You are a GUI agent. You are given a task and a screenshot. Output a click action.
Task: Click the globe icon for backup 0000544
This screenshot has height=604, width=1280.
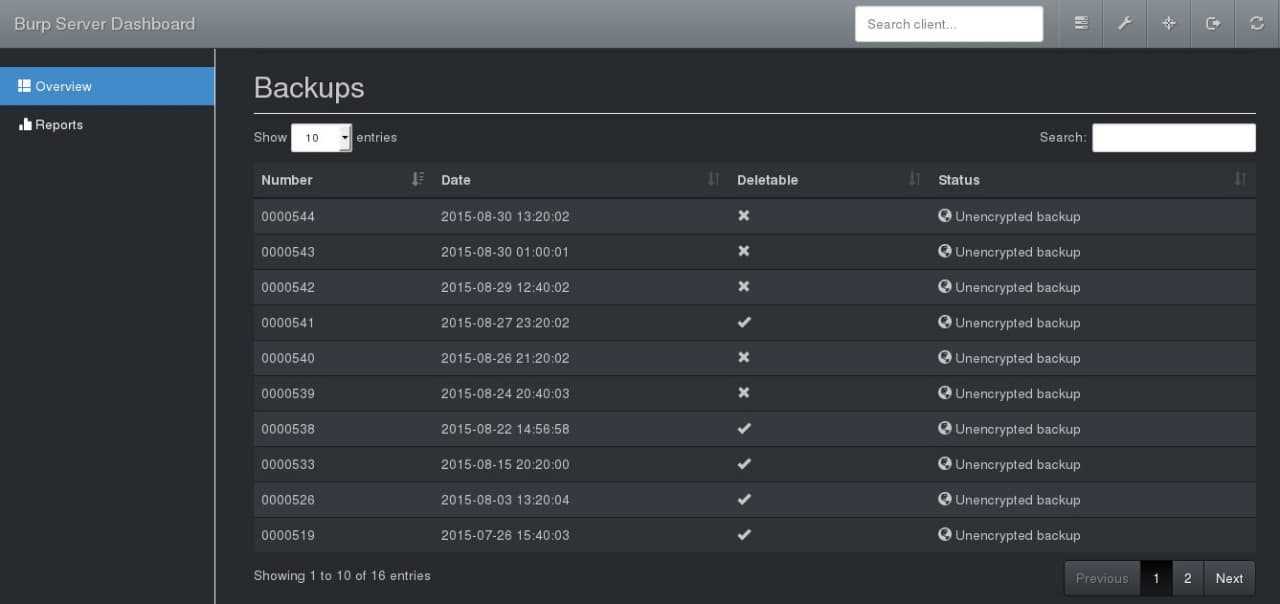[945, 215]
